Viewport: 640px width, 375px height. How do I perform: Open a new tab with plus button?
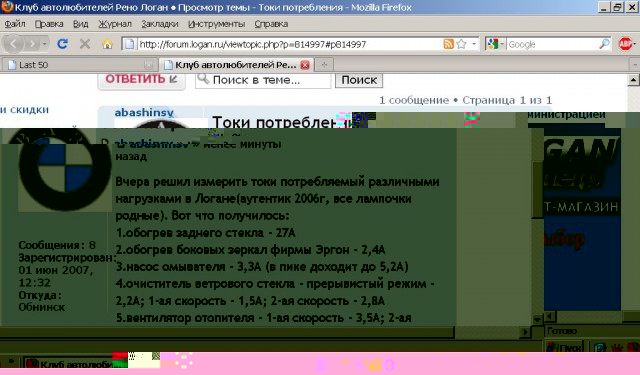pos(324,64)
